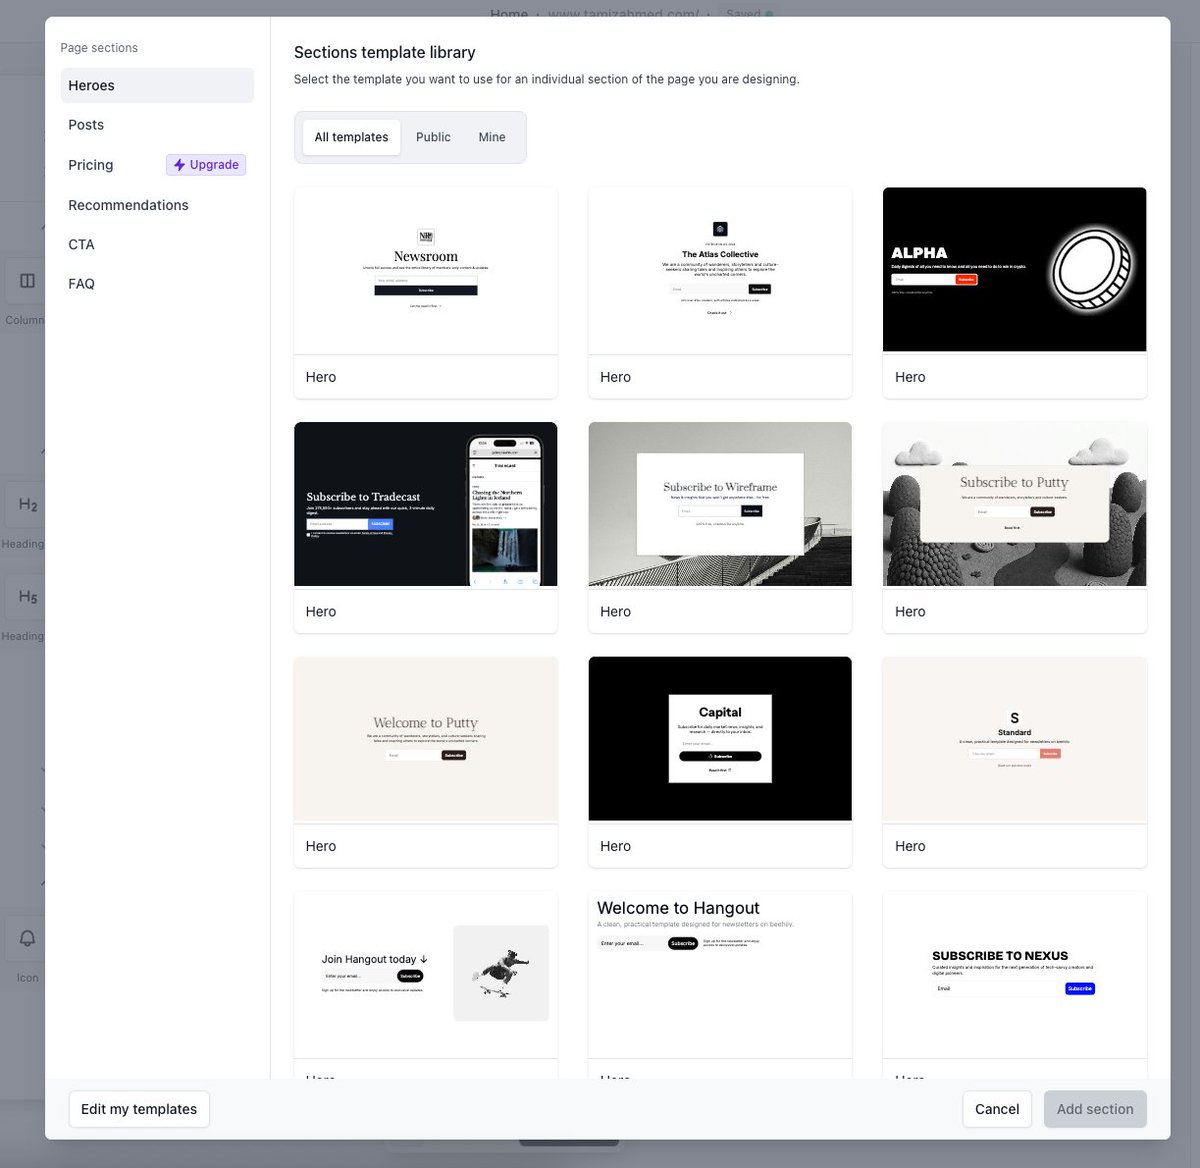Choose the Newsroom hero template

click(426, 292)
